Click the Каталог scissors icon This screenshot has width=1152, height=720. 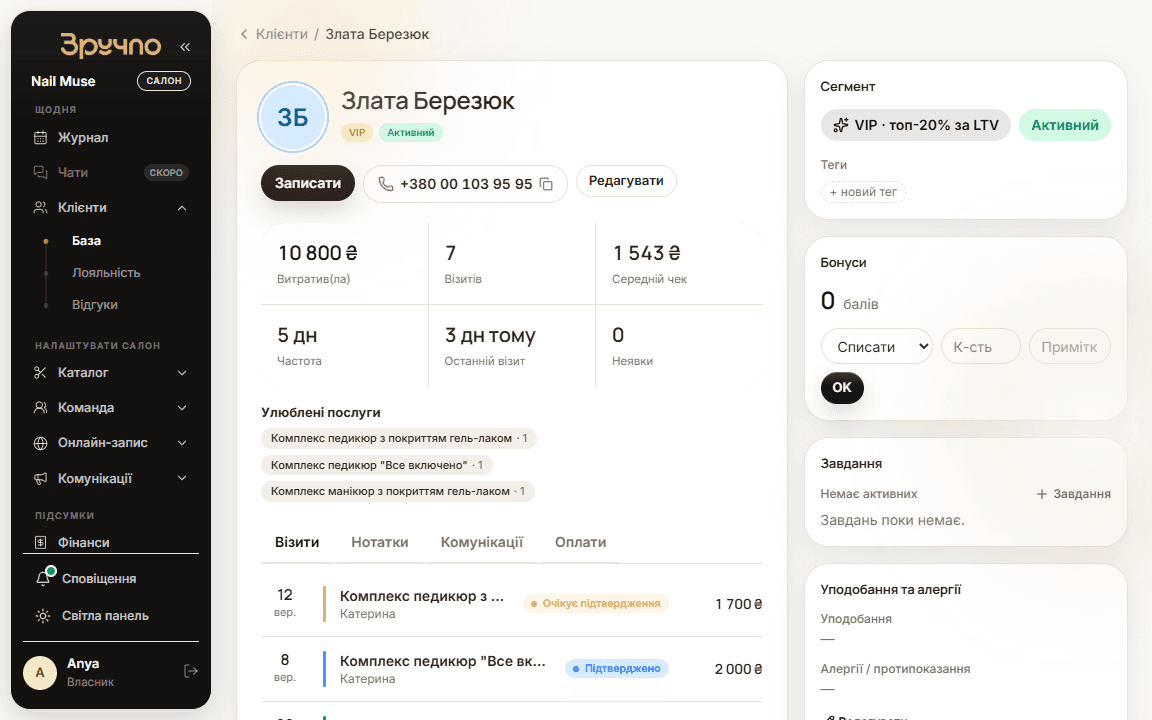click(x=40, y=372)
